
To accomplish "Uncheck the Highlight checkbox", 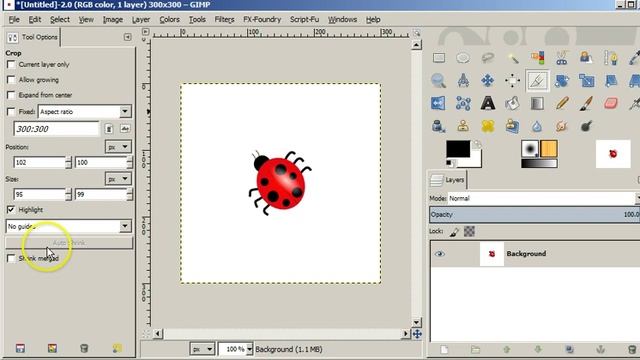I will tap(11, 210).
